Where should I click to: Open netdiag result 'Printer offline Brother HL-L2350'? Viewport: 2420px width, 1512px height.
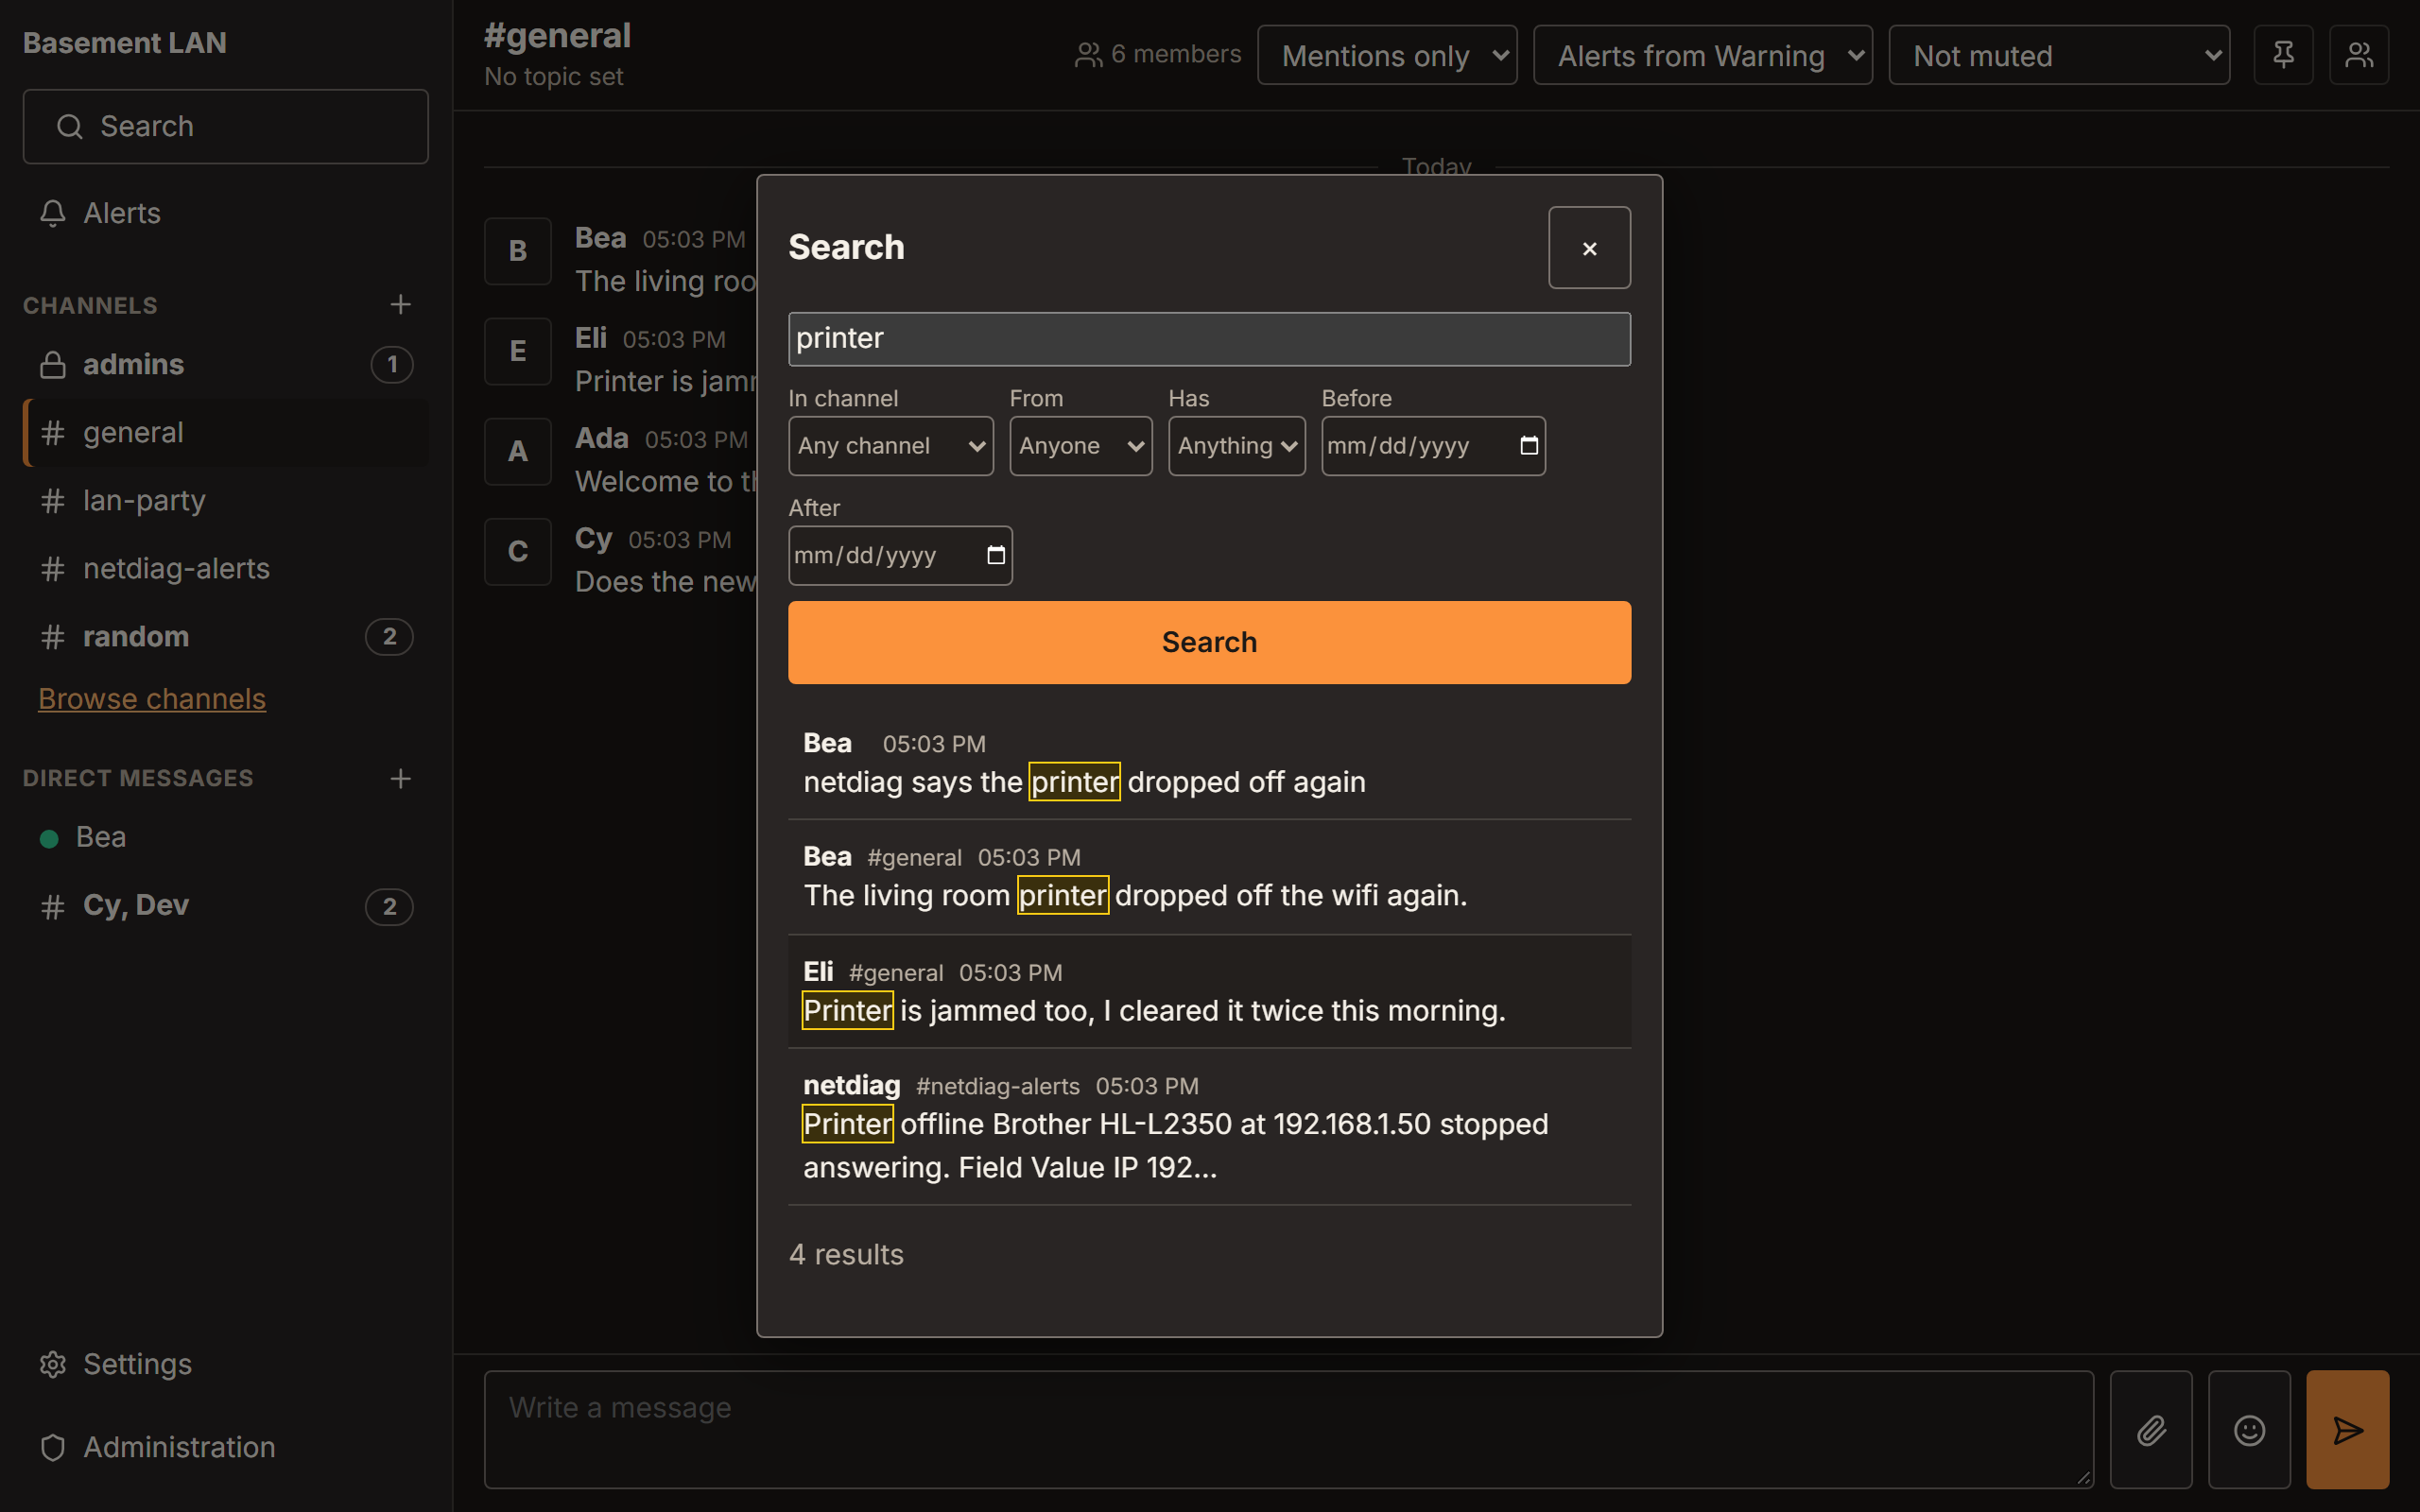tap(1209, 1126)
